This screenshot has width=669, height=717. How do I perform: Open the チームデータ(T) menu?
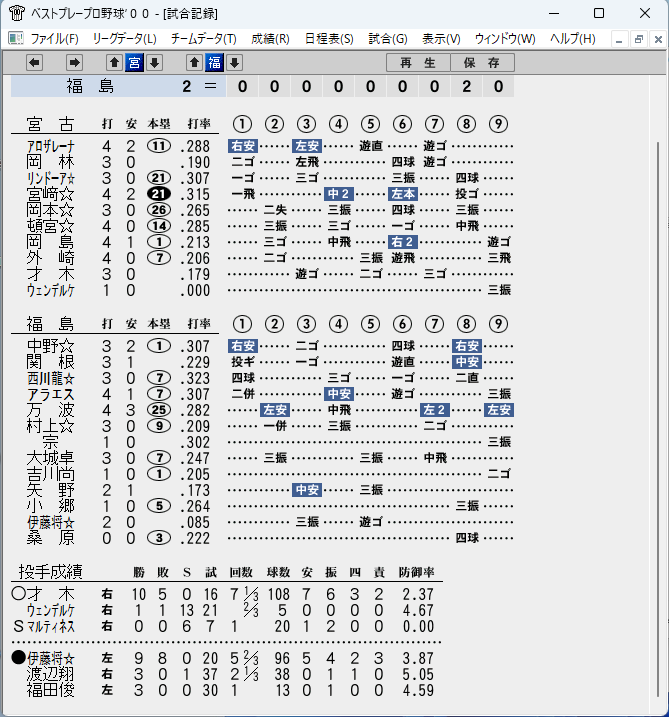(204, 39)
